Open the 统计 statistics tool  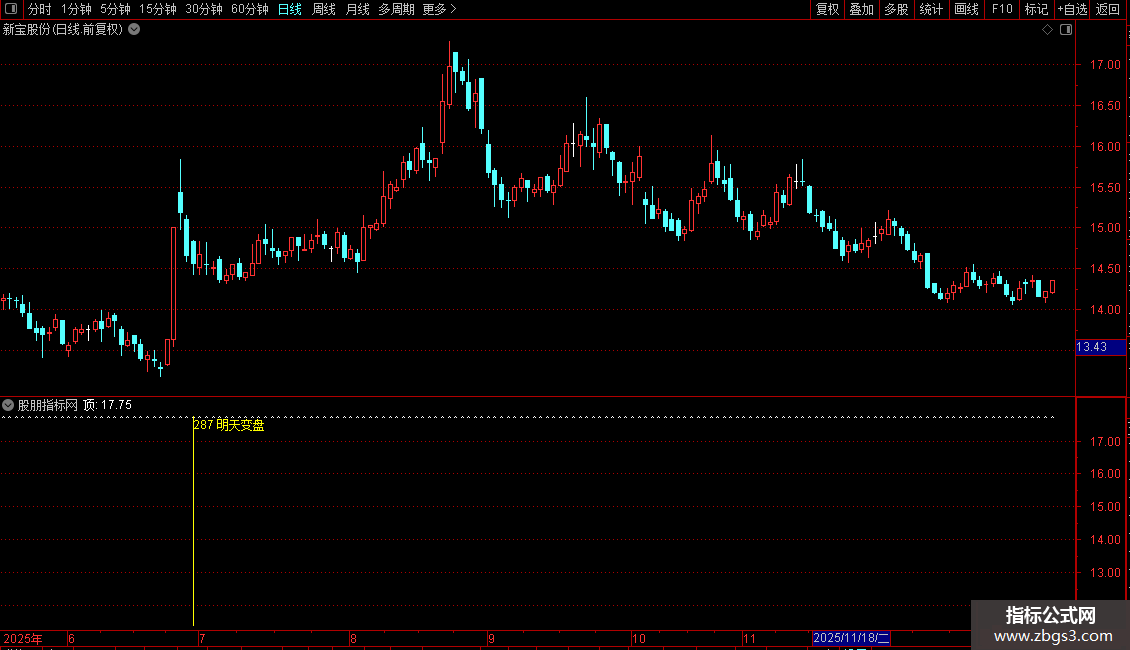930,9
